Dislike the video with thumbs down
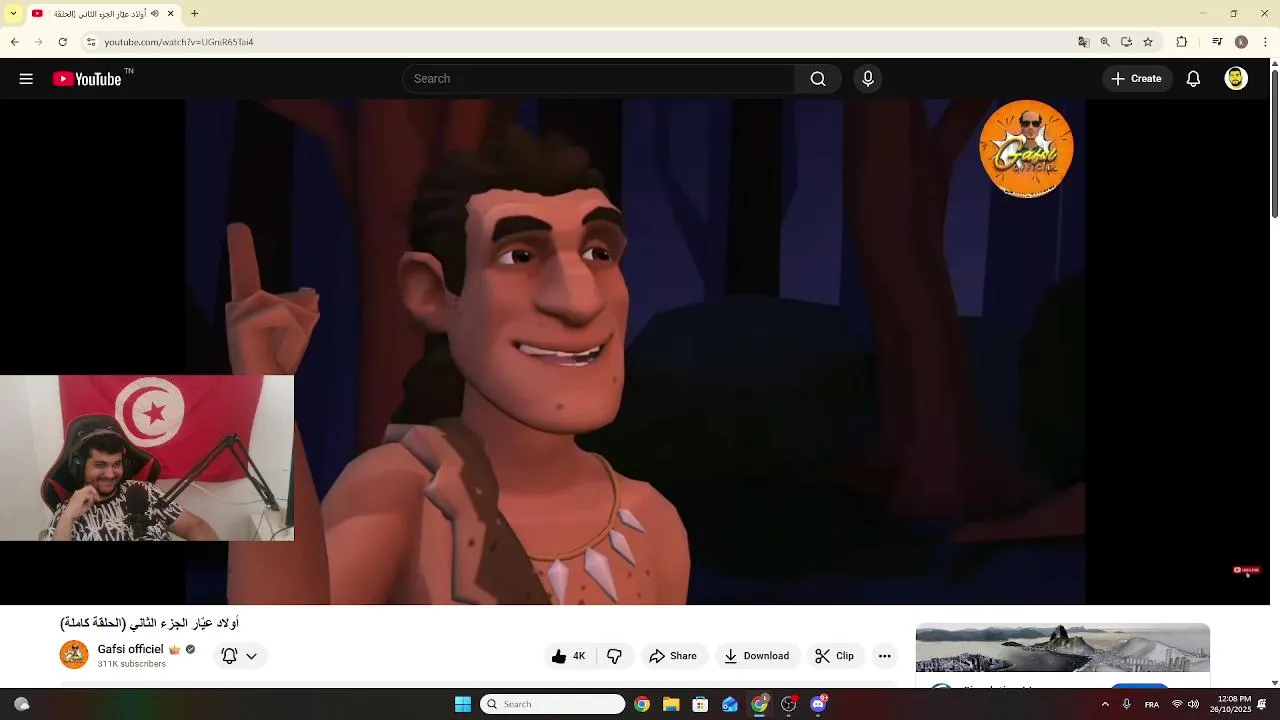This screenshot has height=720, width=1280. click(615, 656)
